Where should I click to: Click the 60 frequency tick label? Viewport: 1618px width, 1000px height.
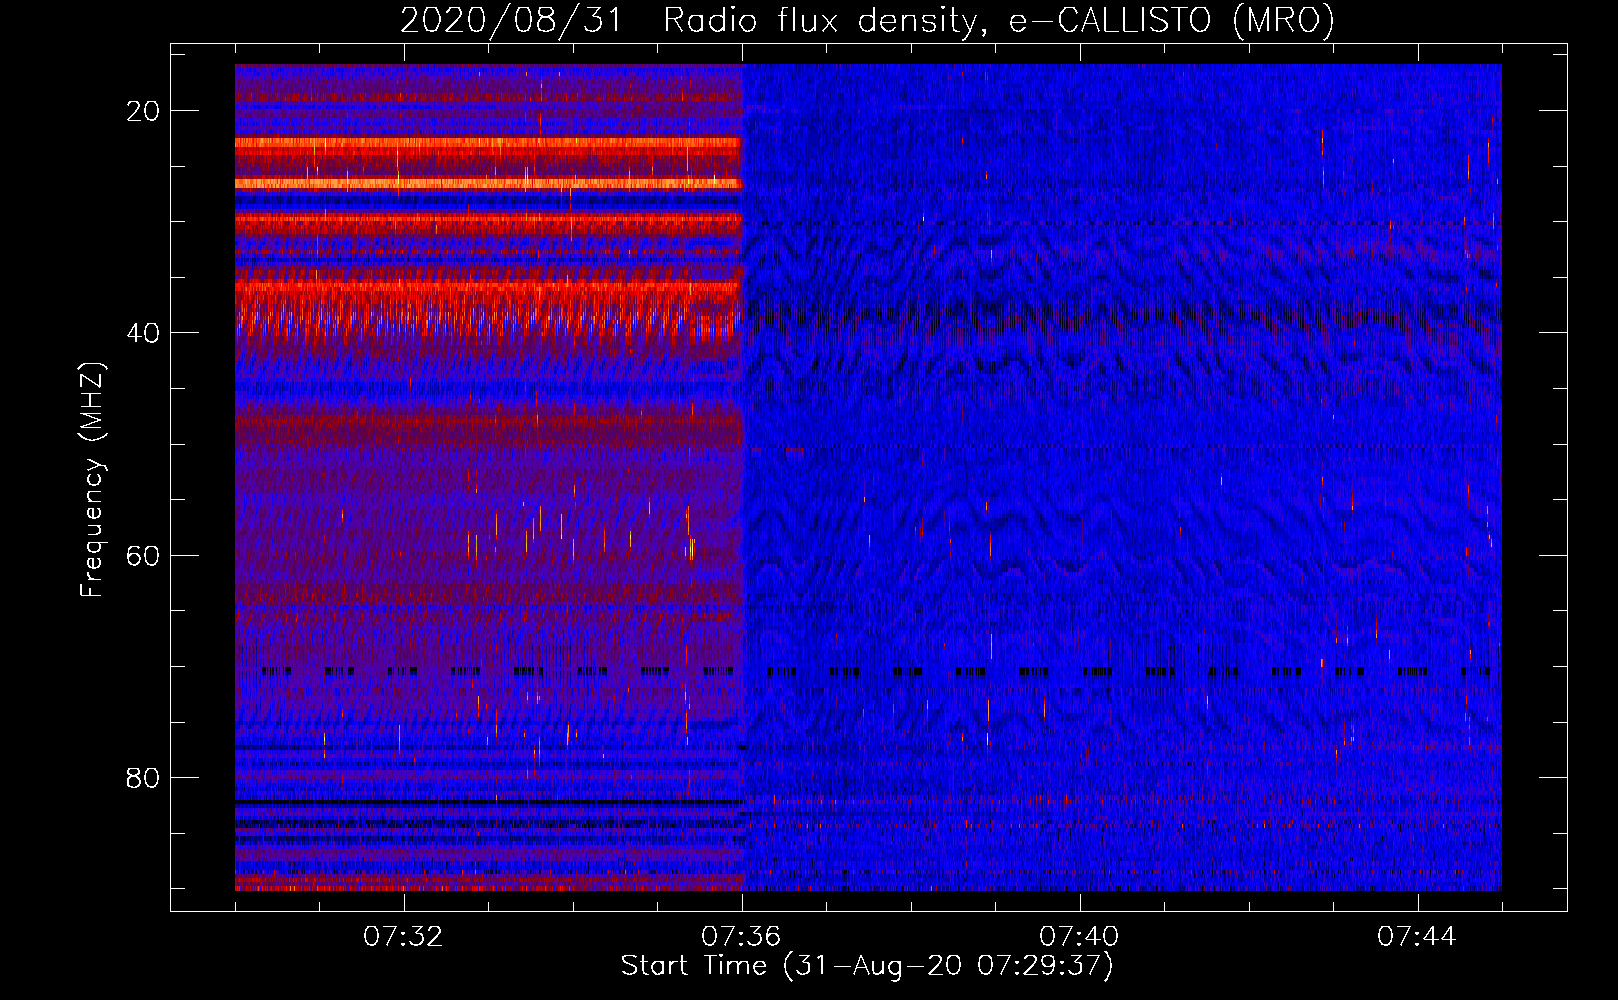(144, 555)
